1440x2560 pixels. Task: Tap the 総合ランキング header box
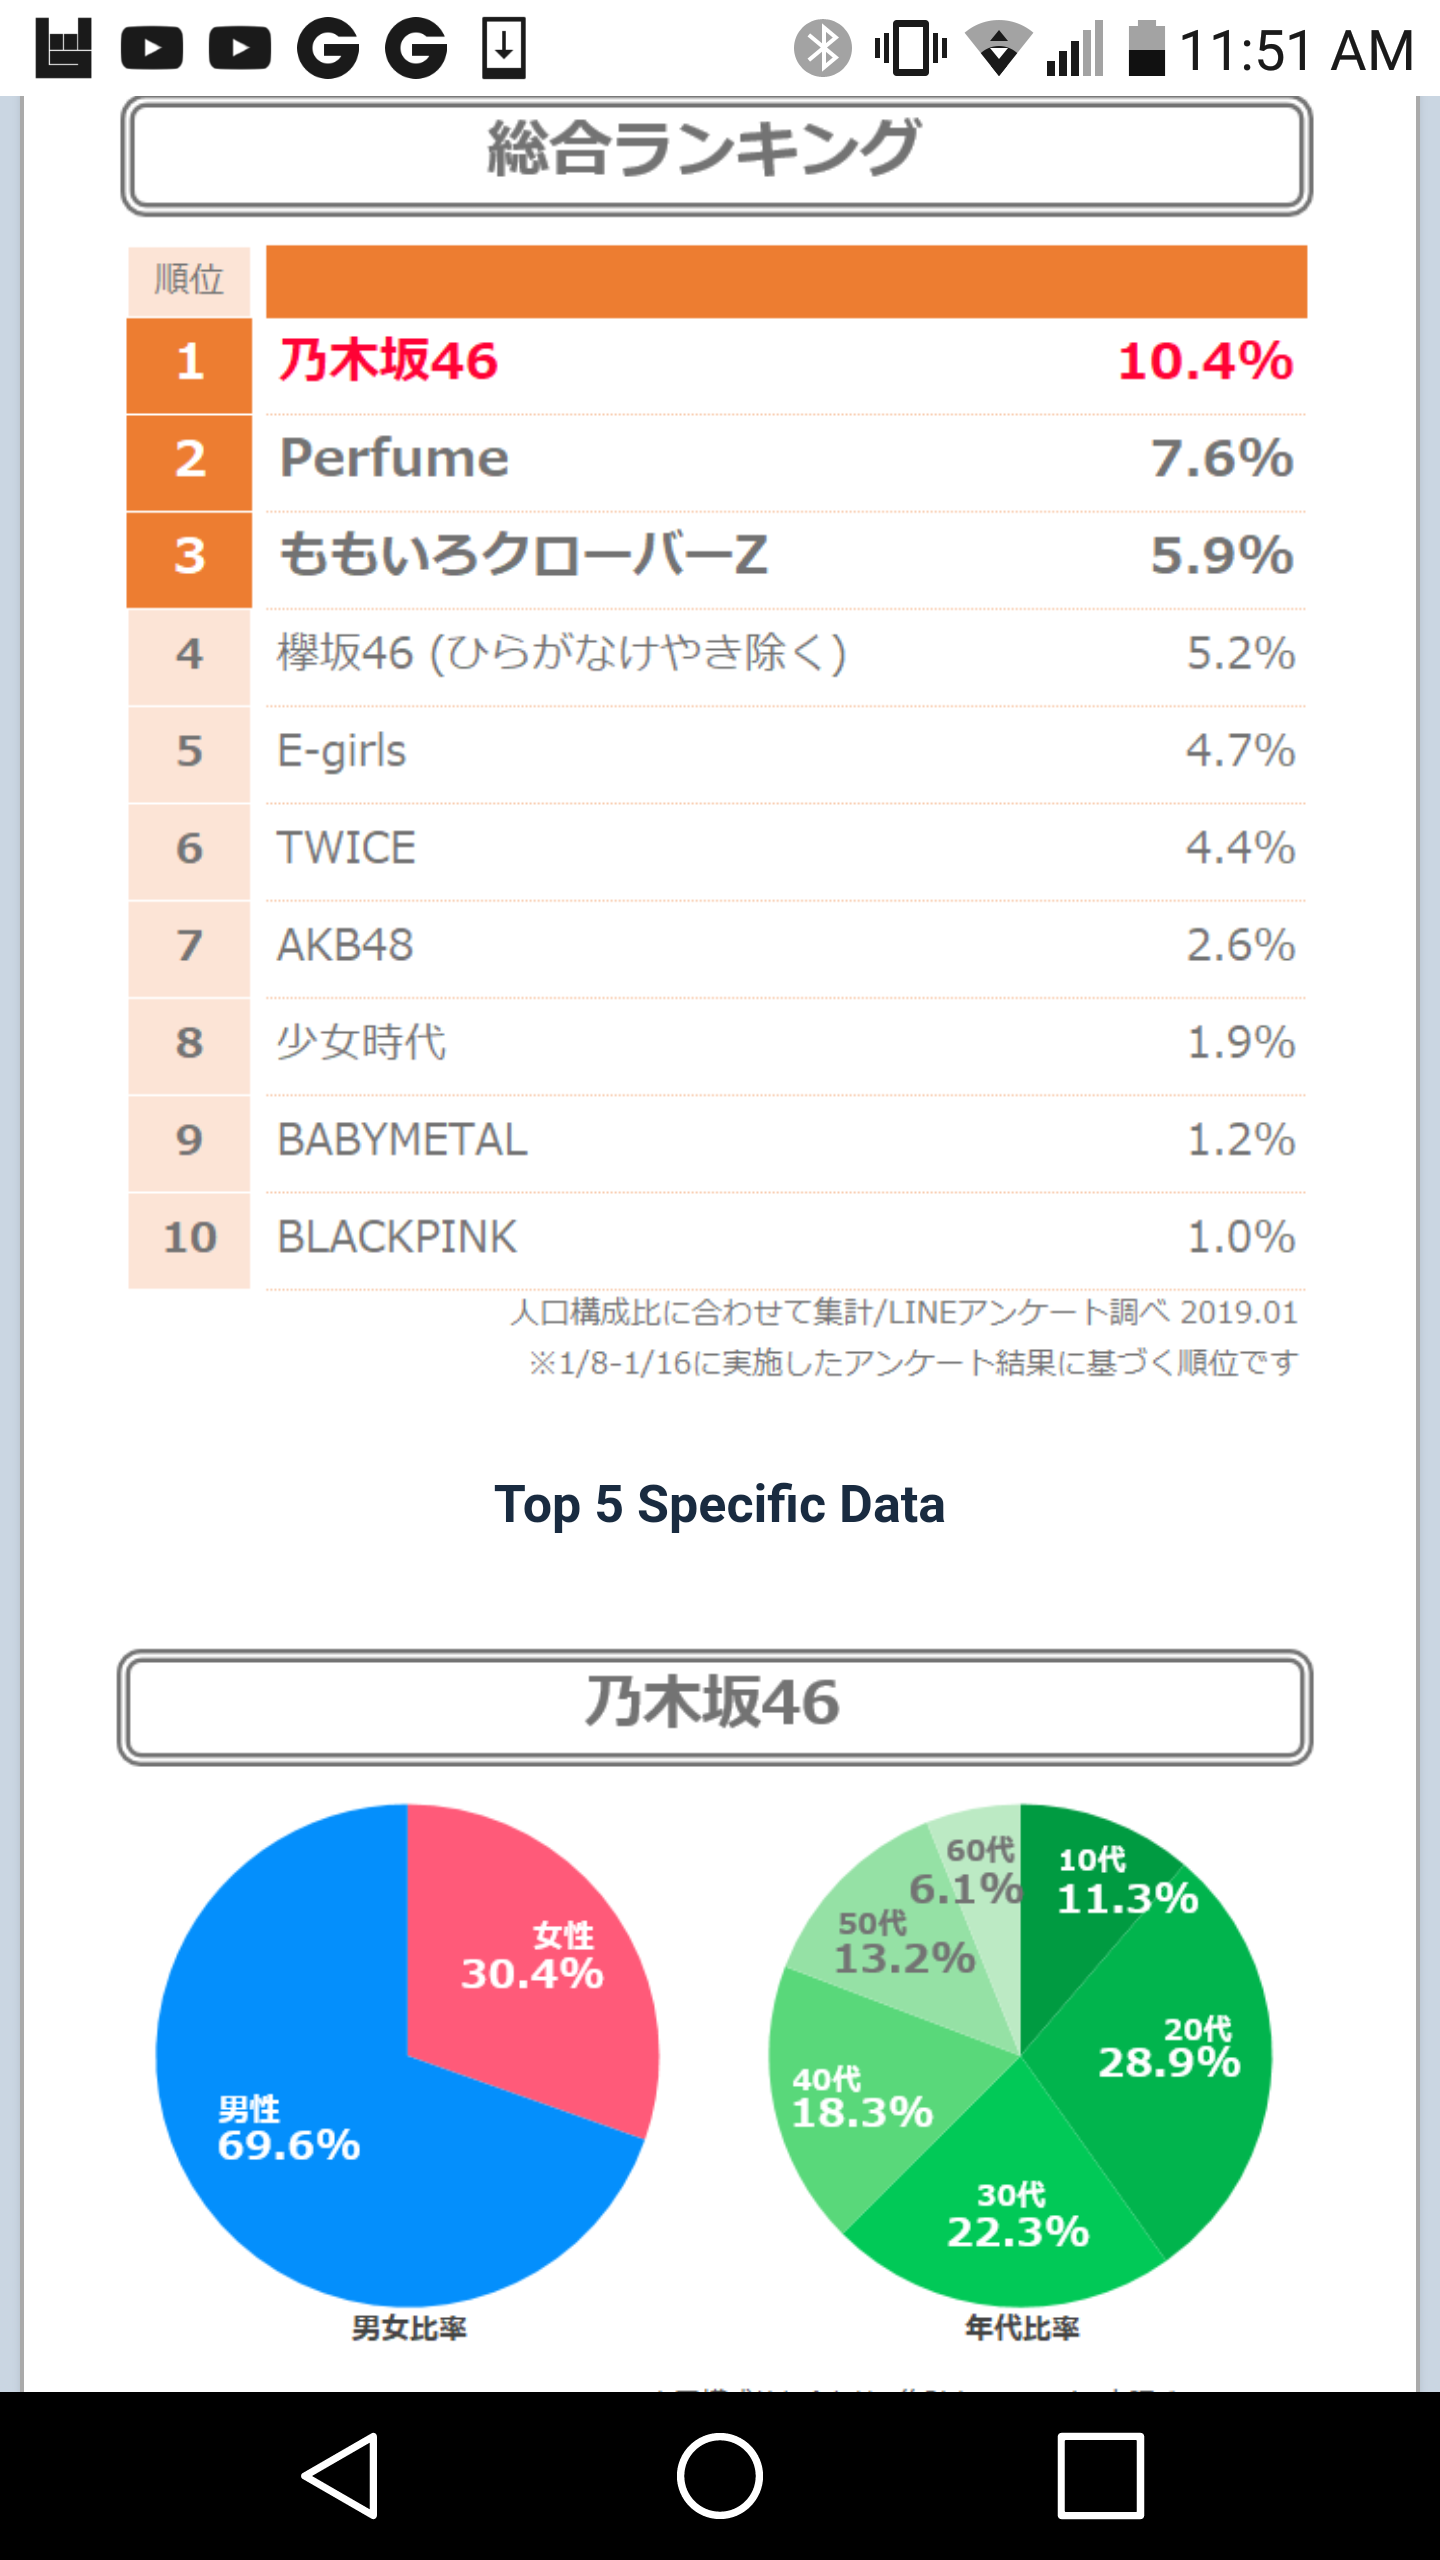click(716, 156)
